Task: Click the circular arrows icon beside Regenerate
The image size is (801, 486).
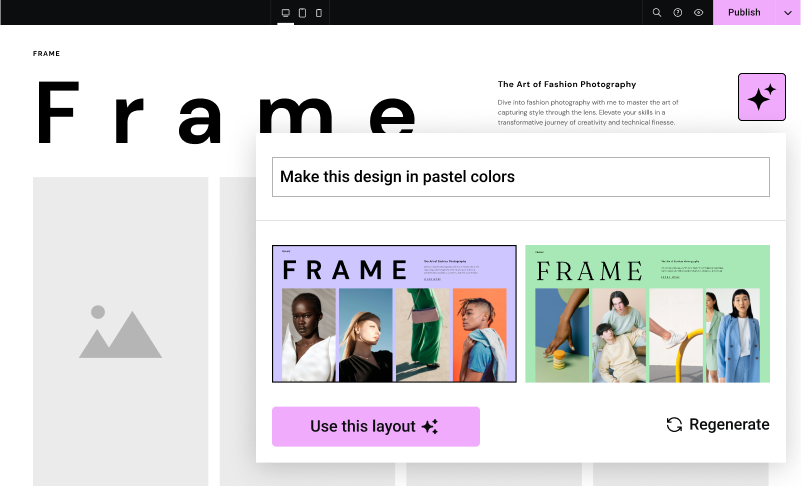Action: point(675,425)
